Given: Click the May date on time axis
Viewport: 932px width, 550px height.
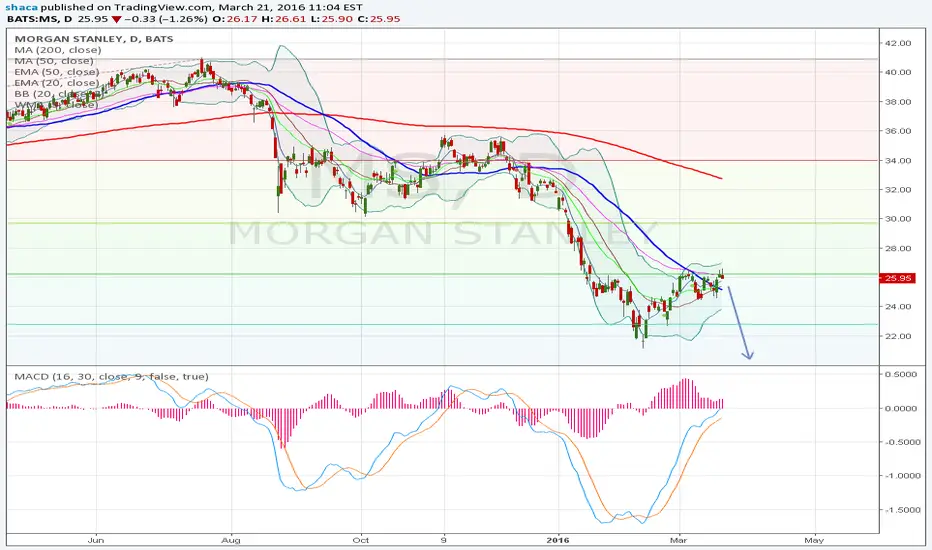Looking at the screenshot, I should click(814, 540).
